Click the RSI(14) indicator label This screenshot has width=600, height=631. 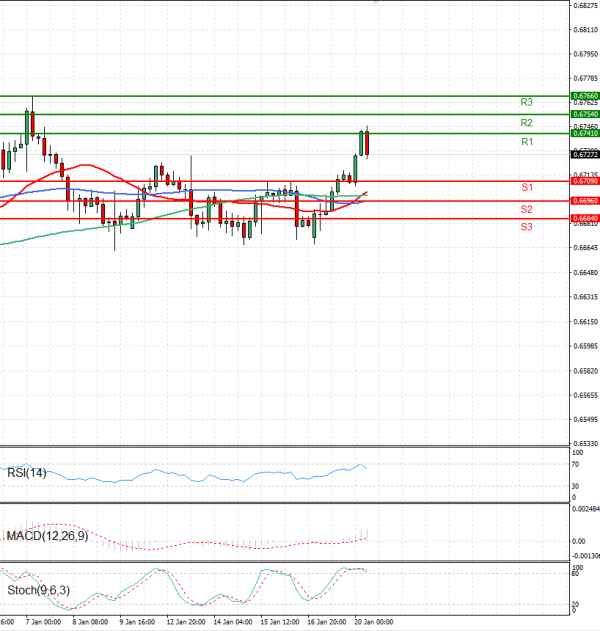tap(27, 472)
